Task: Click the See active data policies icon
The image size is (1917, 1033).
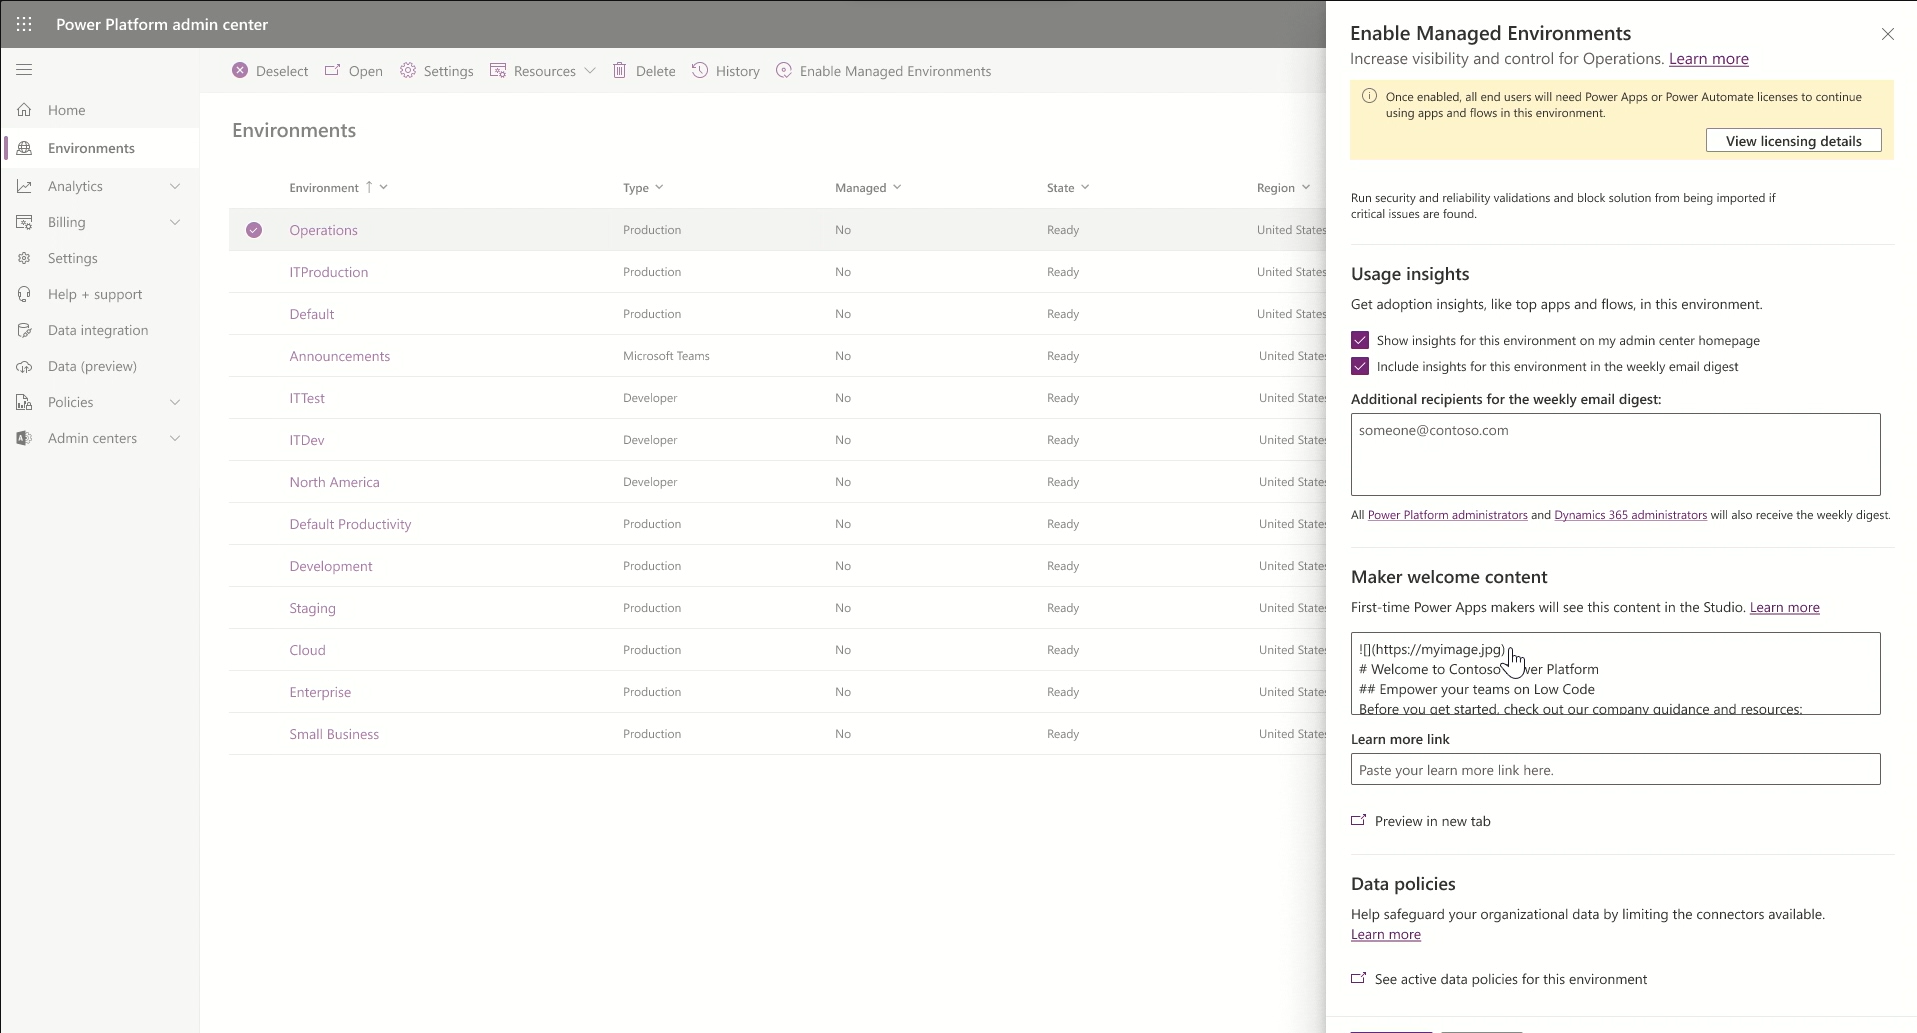Action: [x=1359, y=978]
